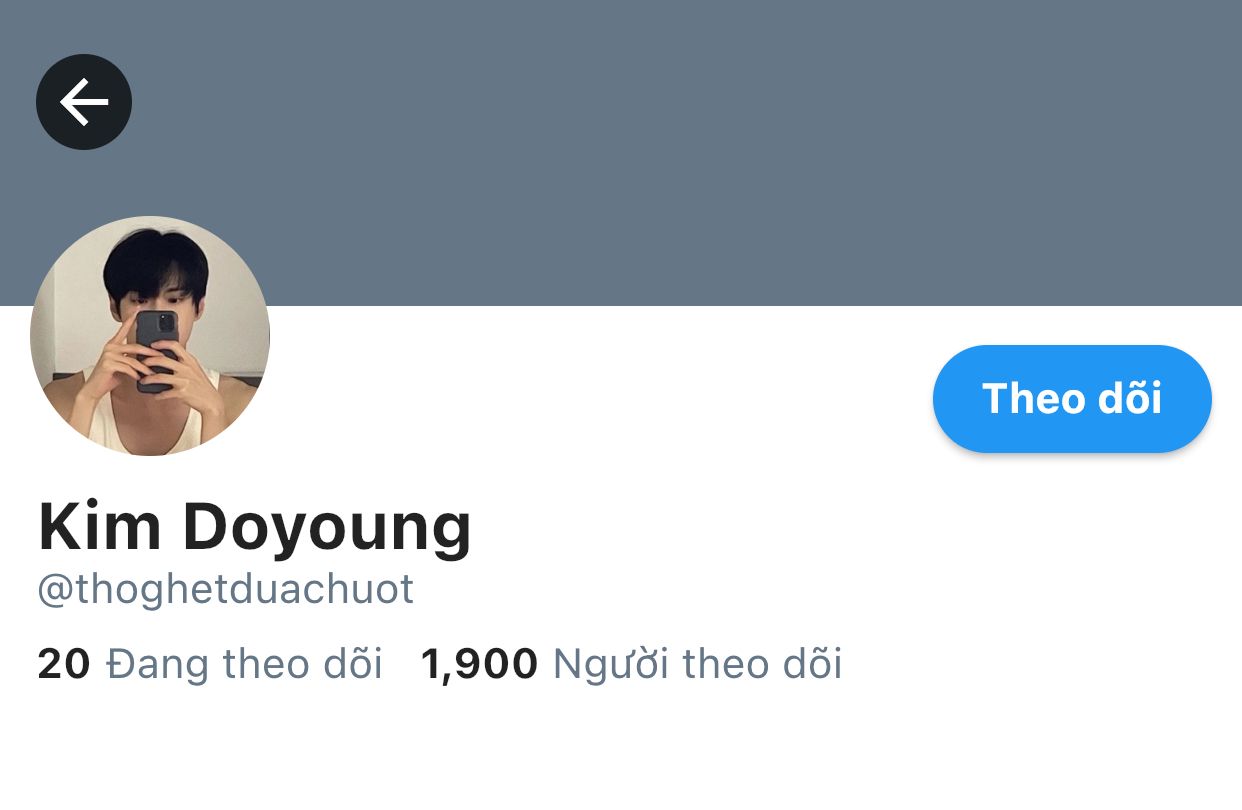Click the dark circular back button
Screen dimensions: 1242x810
click(x=84, y=102)
